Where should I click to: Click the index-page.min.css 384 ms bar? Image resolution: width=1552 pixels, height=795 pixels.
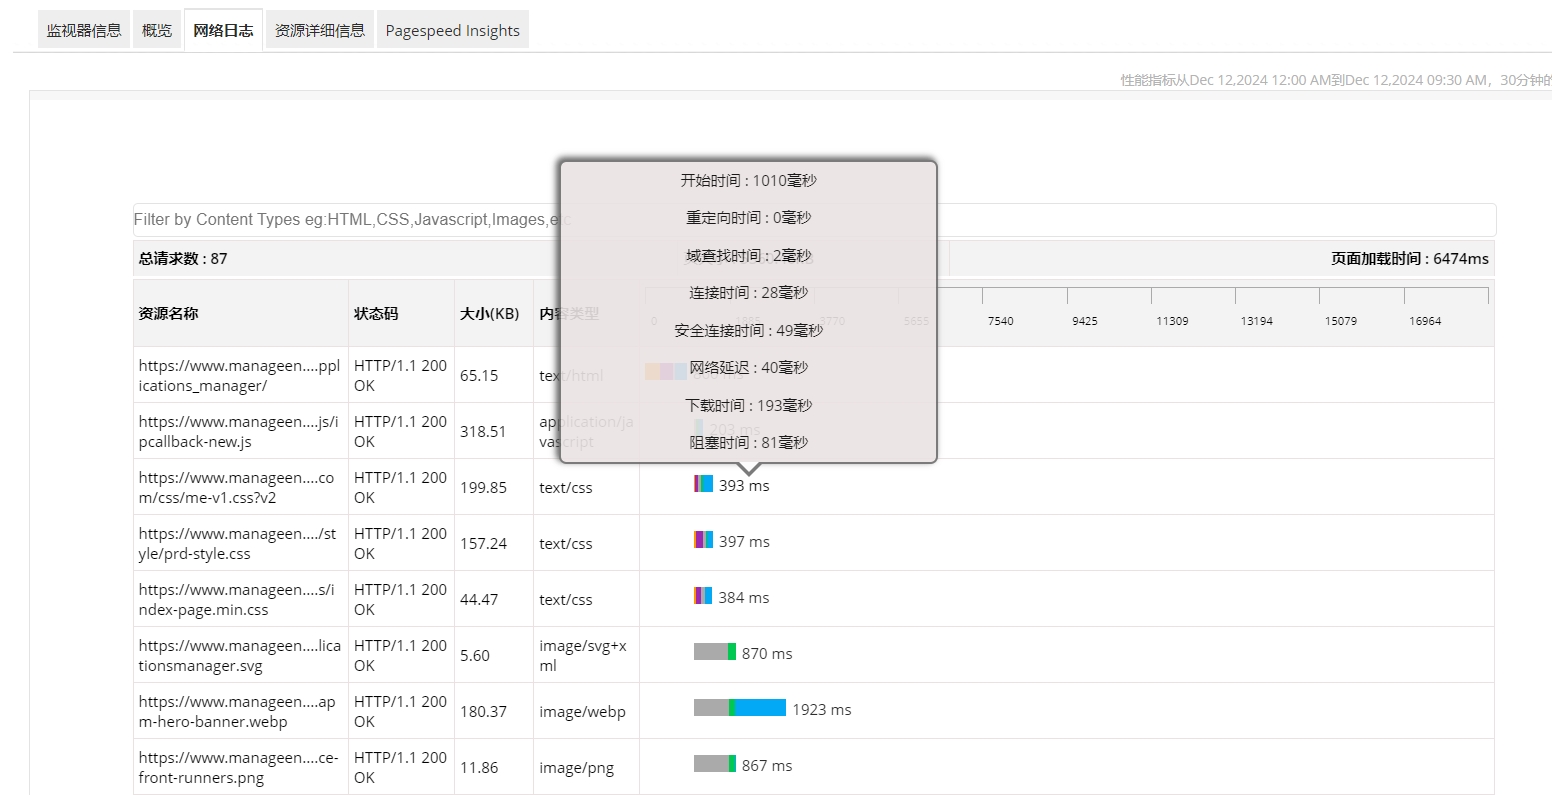pyautogui.click(x=703, y=596)
